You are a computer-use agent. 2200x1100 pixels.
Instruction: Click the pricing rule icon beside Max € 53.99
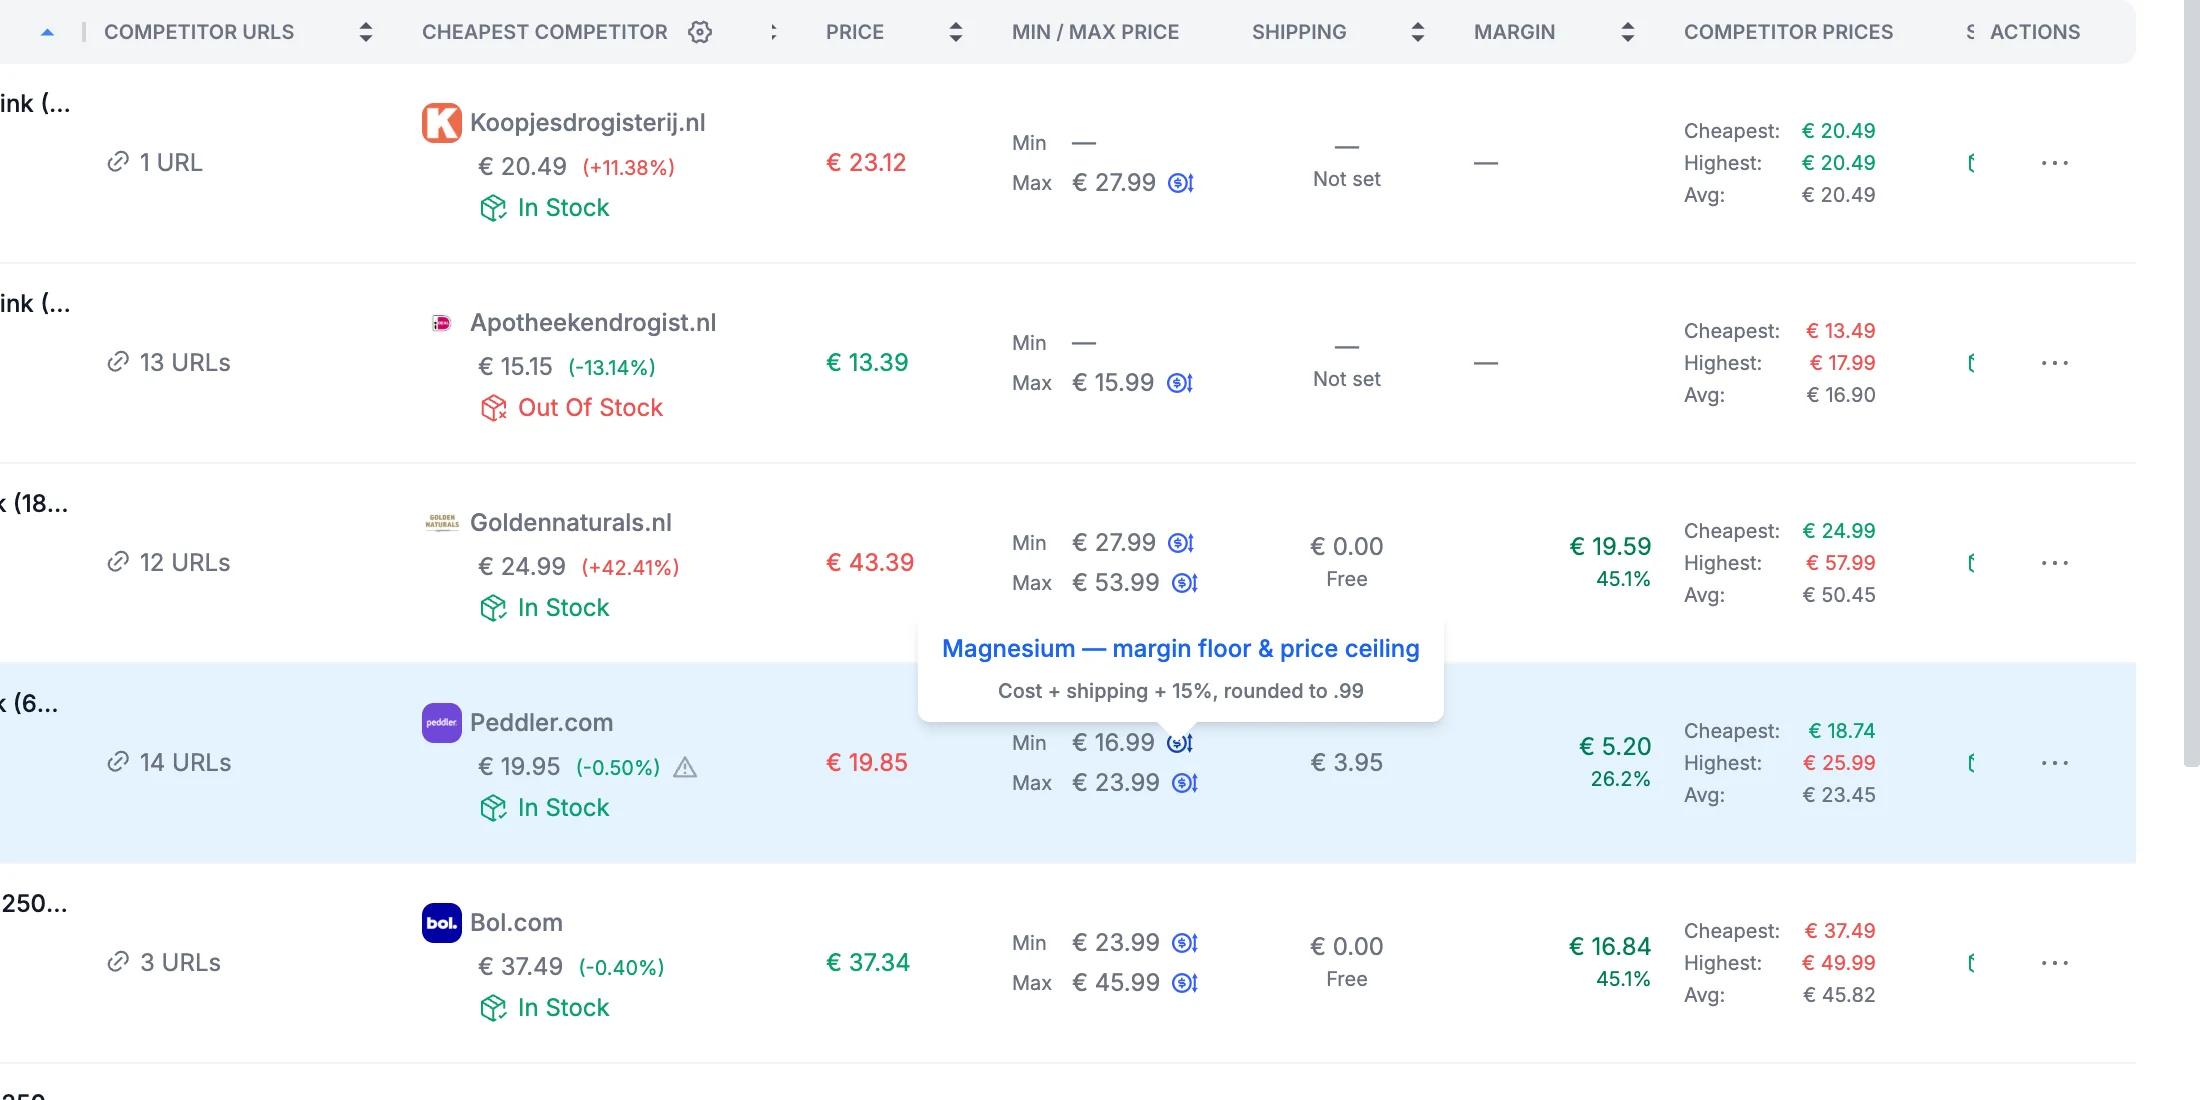point(1185,583)
